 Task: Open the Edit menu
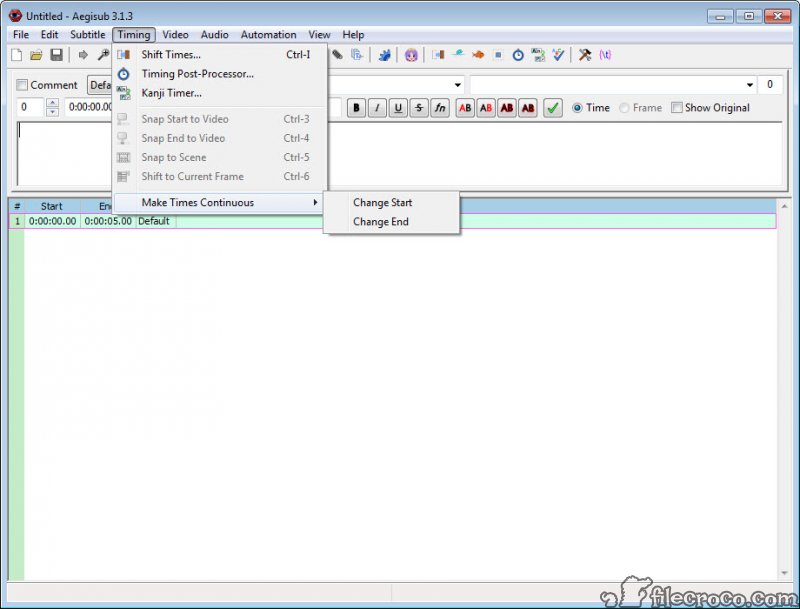point(49,35)
